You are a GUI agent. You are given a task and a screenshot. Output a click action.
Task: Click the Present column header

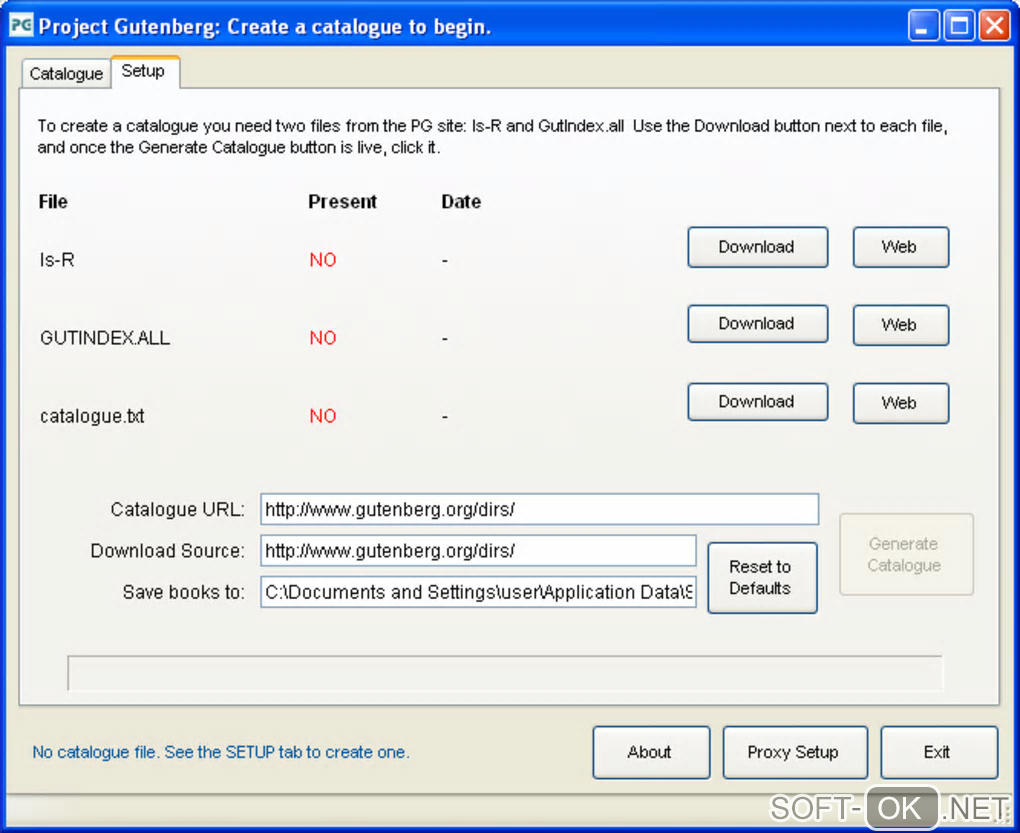343,202
